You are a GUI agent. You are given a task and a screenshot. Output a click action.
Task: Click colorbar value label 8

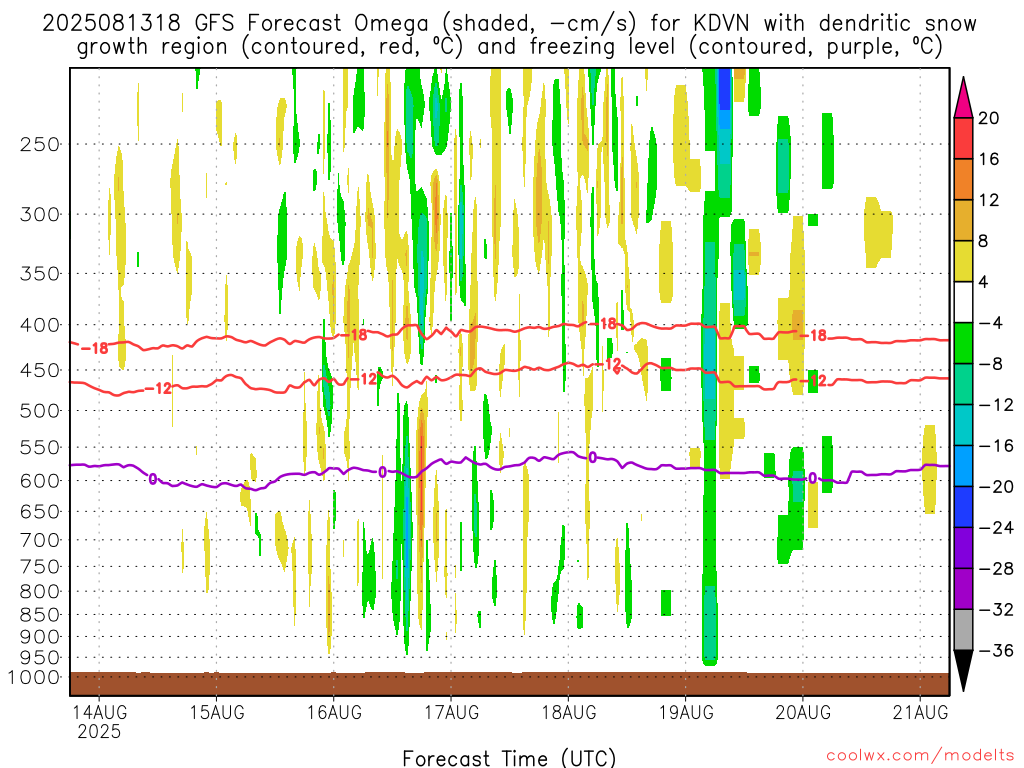click(x=984, y=241)
